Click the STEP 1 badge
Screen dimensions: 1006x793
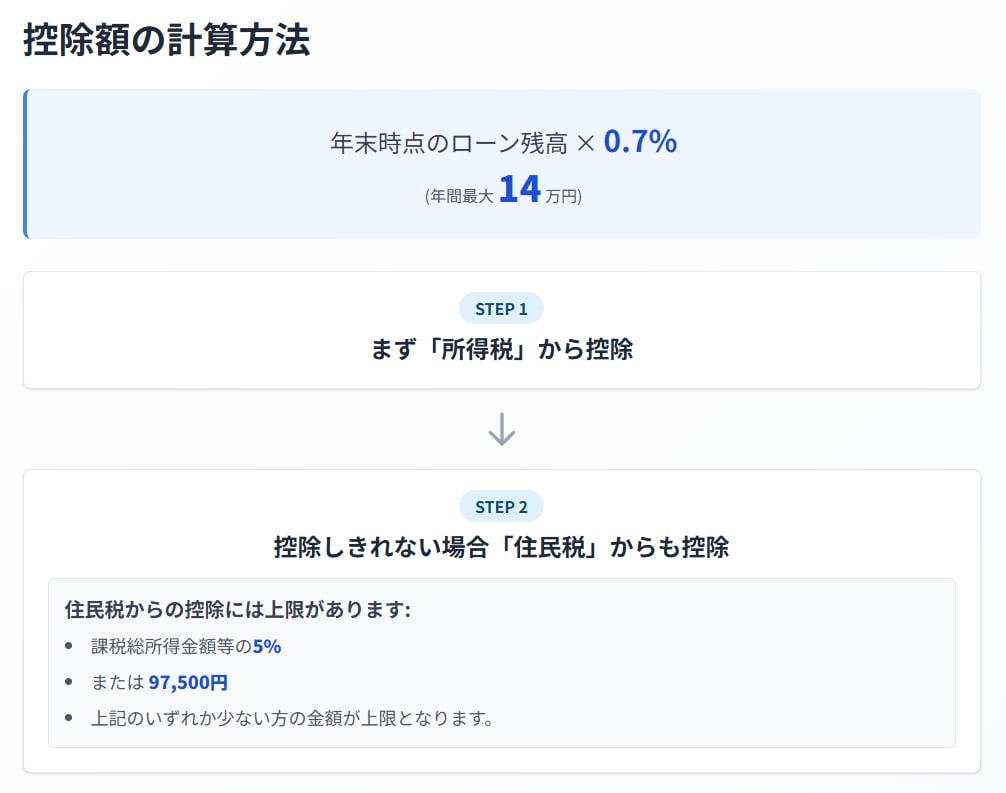click(x=501, y=309)
